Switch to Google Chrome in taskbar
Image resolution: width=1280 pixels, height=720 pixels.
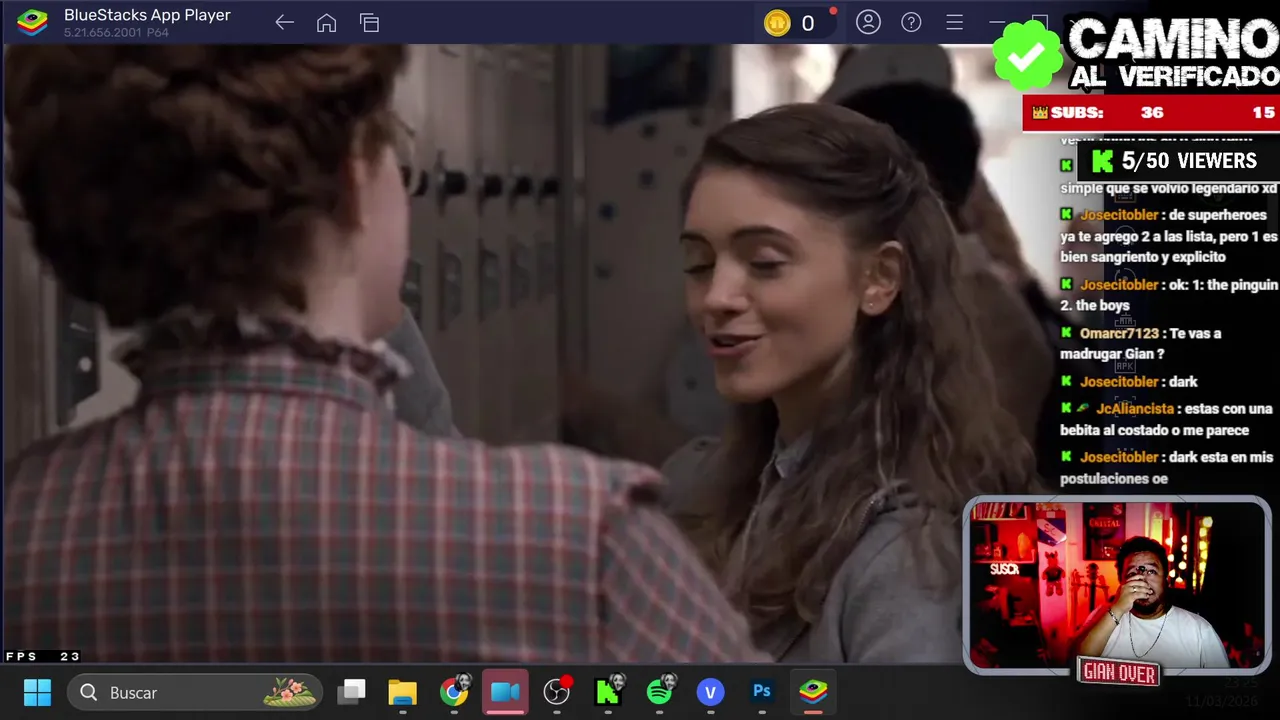click(x=455, y=692)
